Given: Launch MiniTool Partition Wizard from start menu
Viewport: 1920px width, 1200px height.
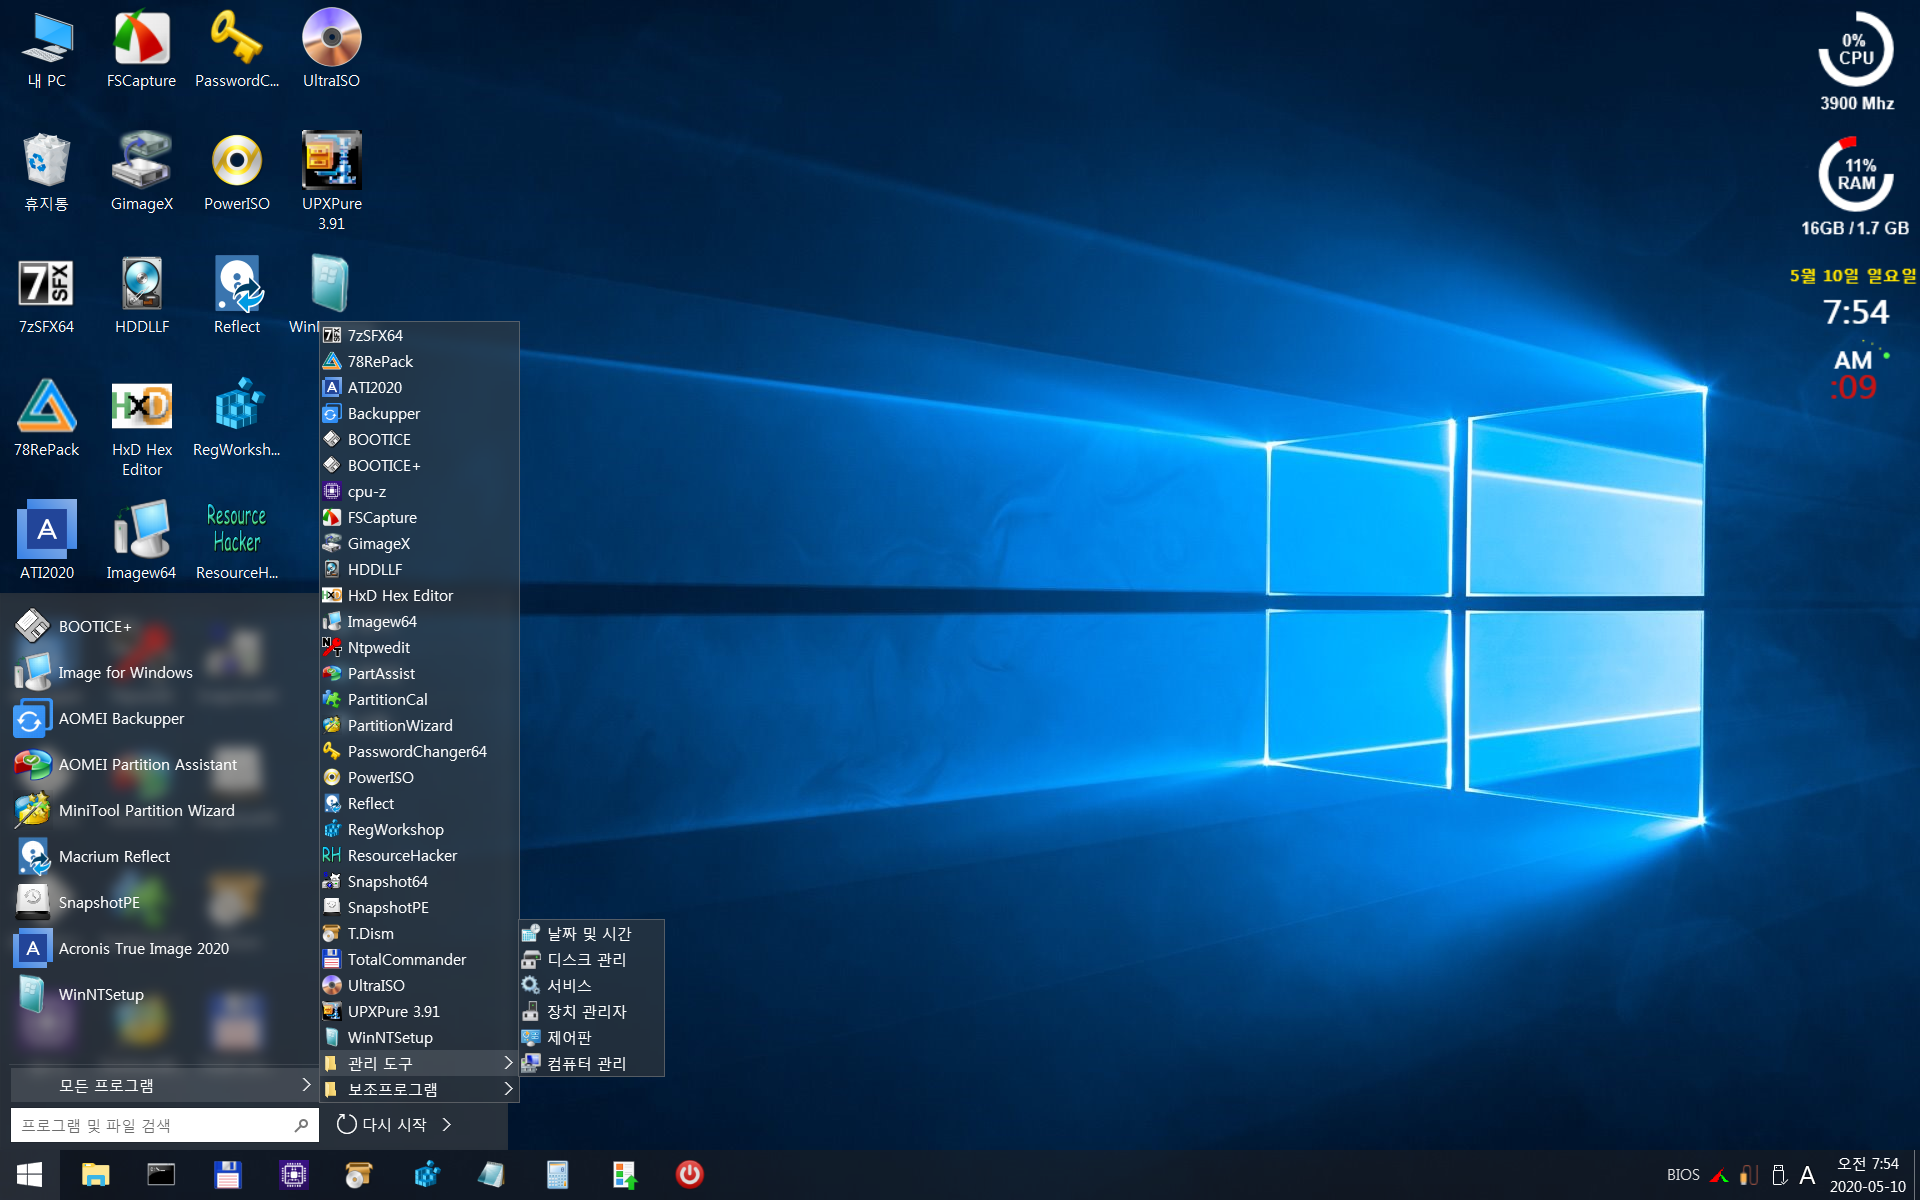Looking at the screenshot, I should (x=160, y=810).
